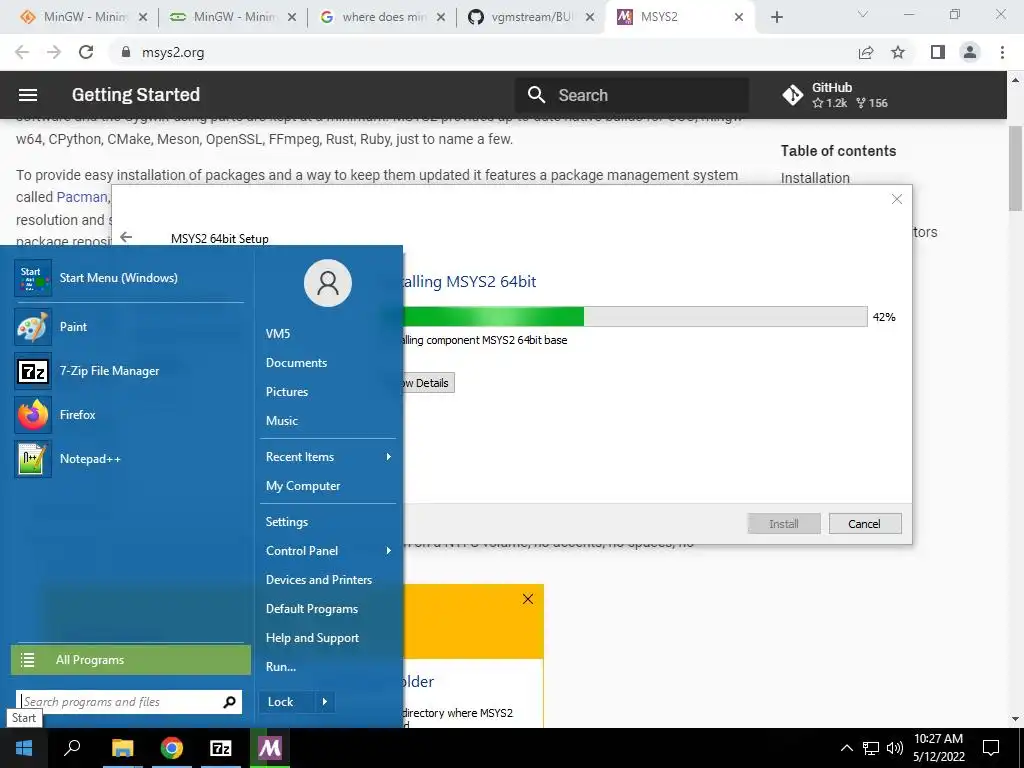Viewport: 1024px width, 768px height.
Task: Open lock options arrow
Action: pyautogui.click(x=325, y=702)
